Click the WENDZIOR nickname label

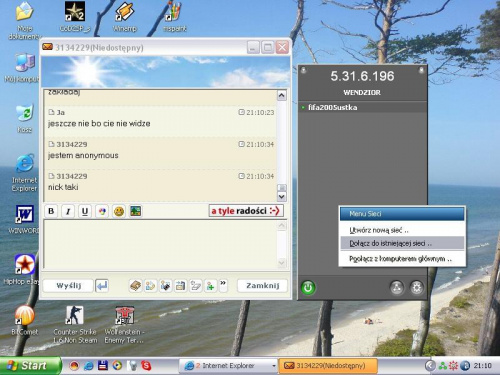pos(362,93)
